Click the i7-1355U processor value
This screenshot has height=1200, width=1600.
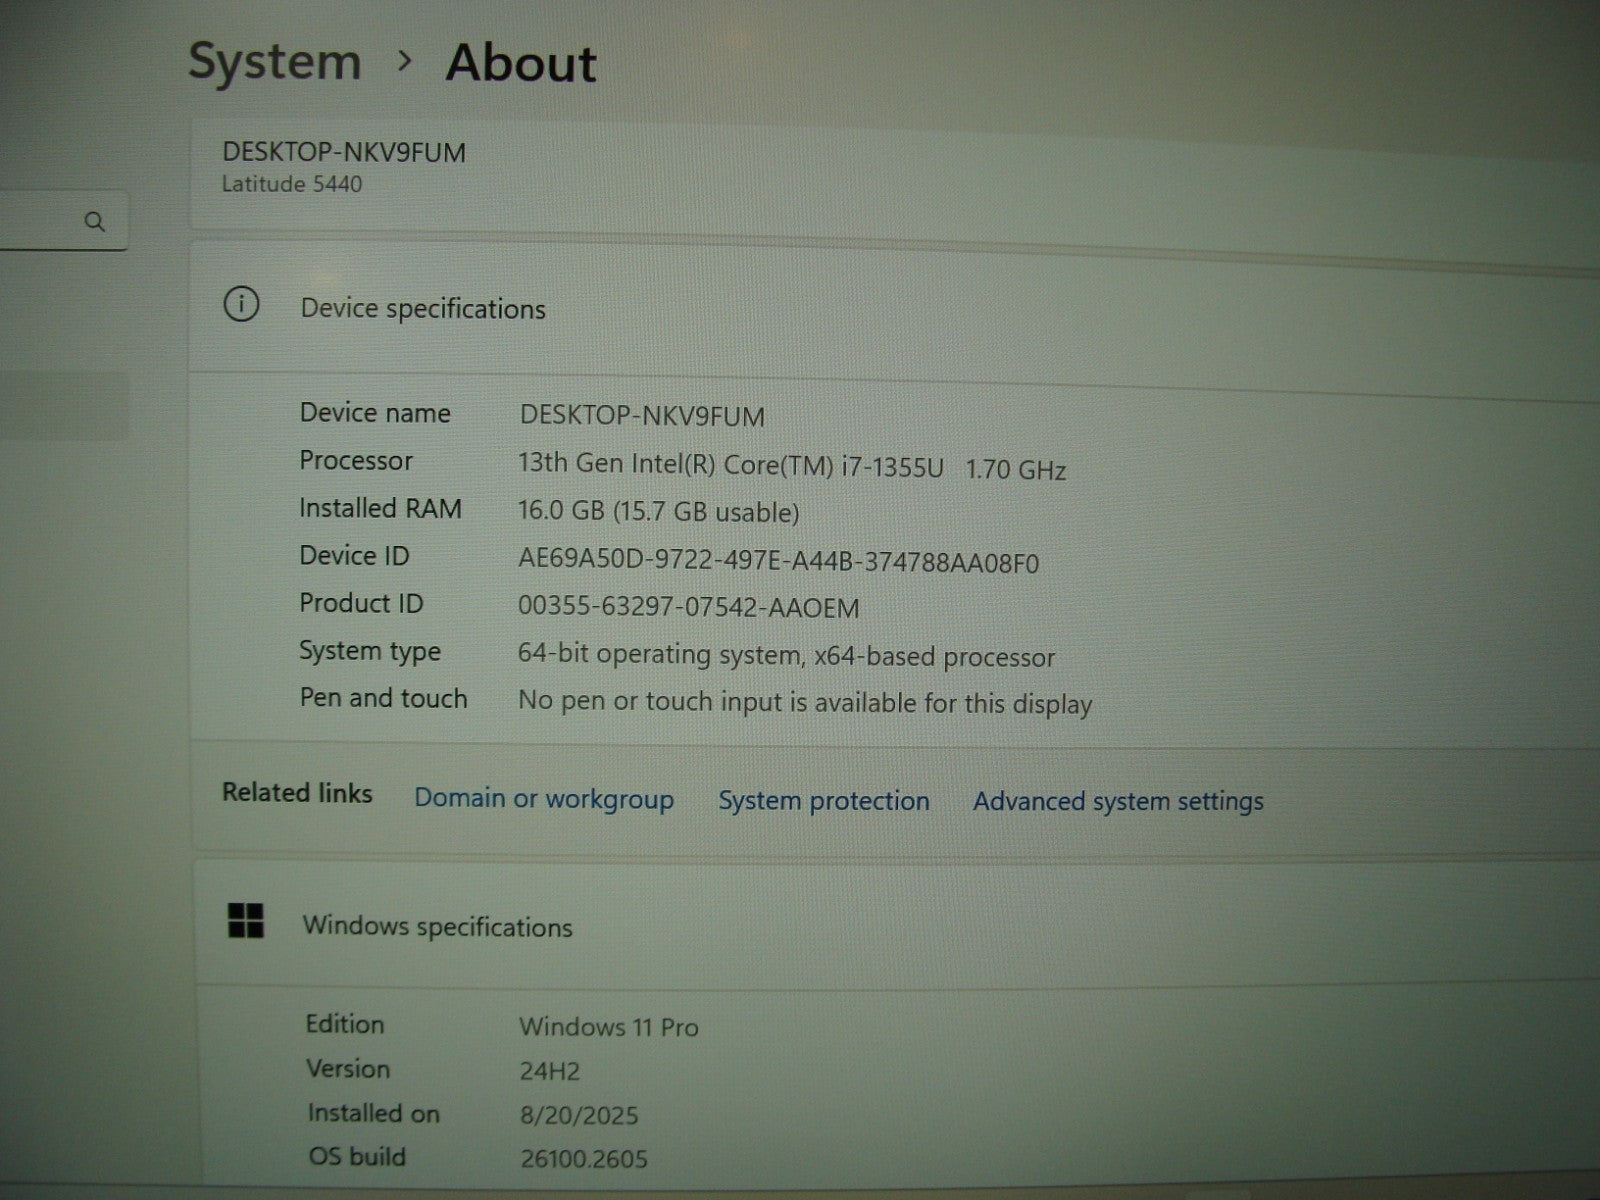(x=791, y=467)
